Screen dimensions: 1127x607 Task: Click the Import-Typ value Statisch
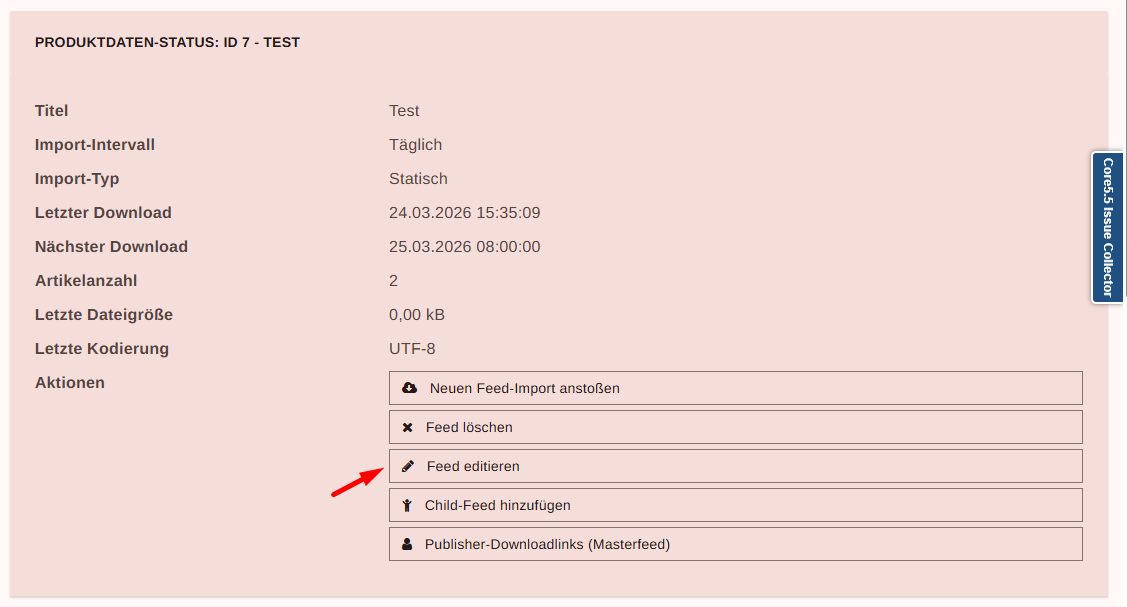(x=418, y=179)
